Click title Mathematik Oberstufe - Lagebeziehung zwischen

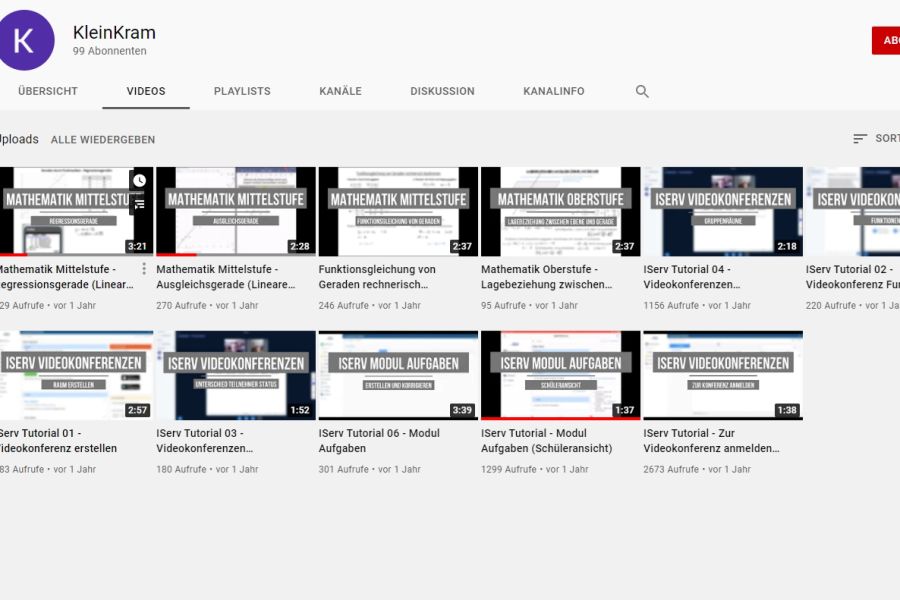point(546,277)
